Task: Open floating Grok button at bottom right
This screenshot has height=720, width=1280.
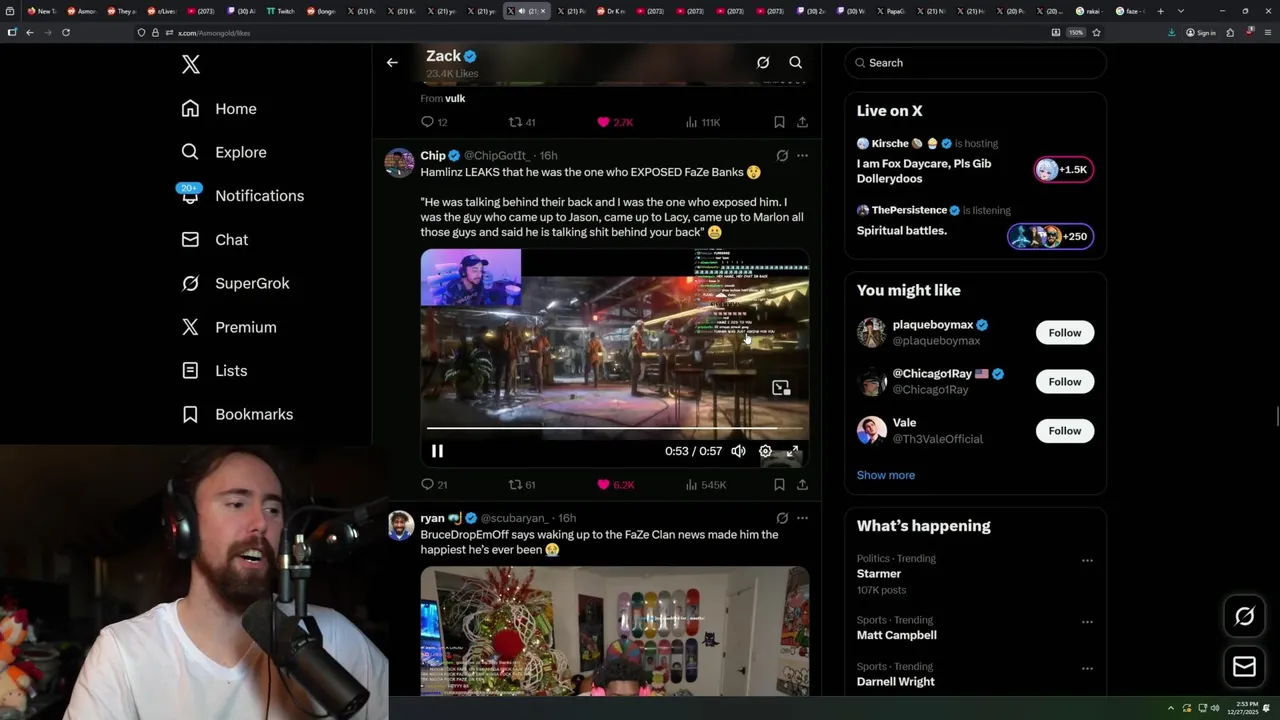Action: pos(1245,617)
